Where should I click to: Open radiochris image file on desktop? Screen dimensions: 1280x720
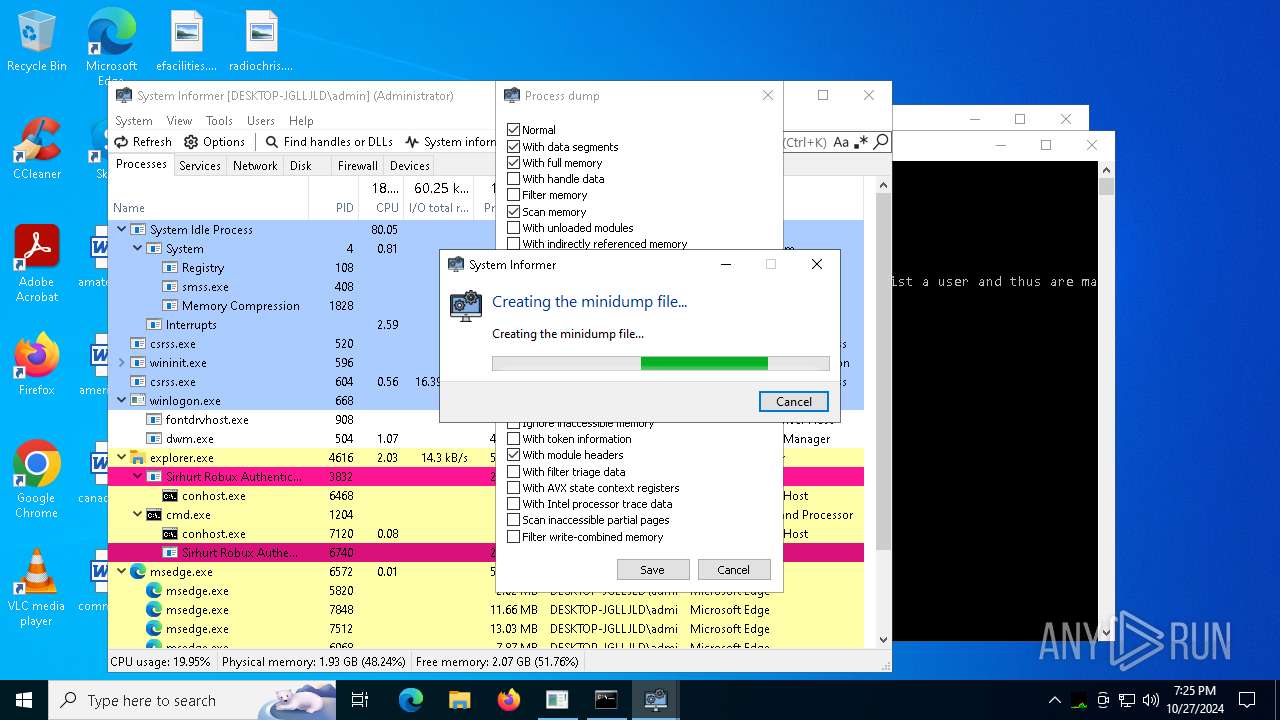tap(261, 41)
